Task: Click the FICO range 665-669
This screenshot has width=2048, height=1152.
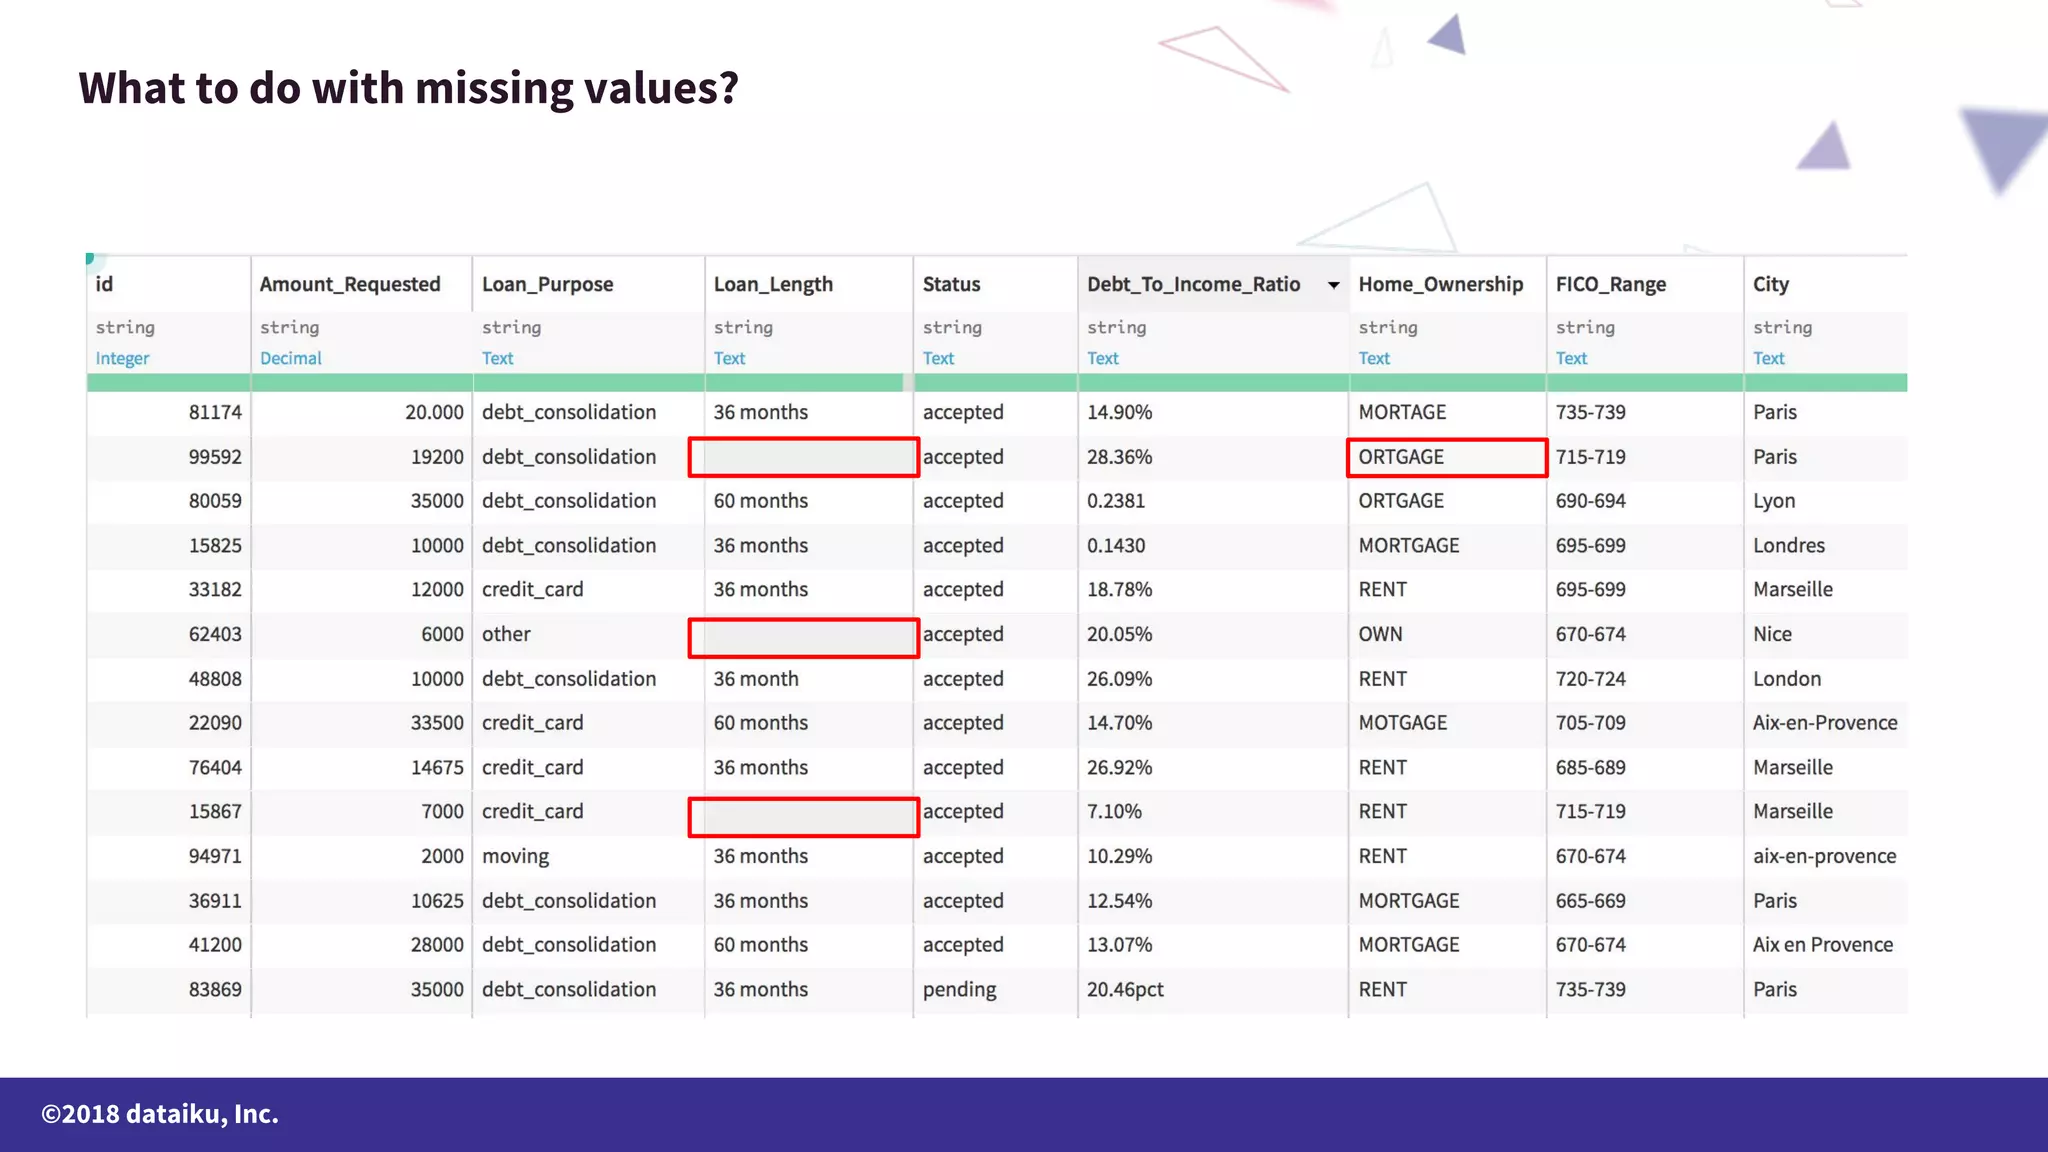Action: coord(1590,901)
